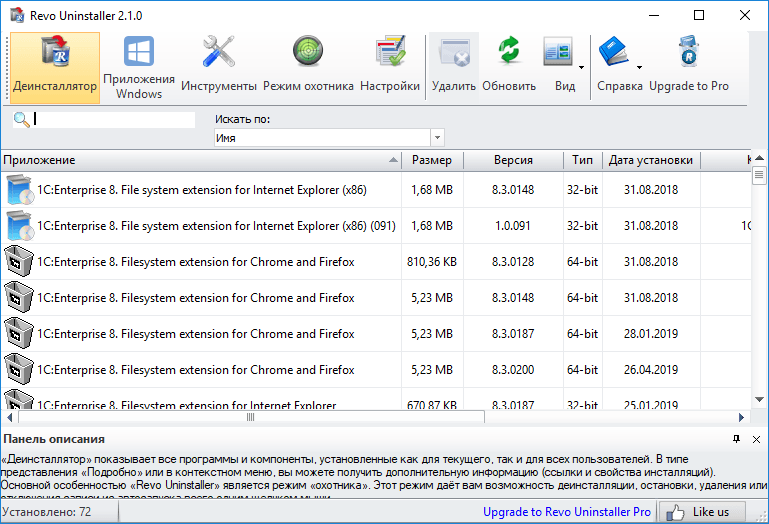Screen dimensions: 769x524
Task: Click the horizontal scrollbar left arrow
Action: pyautogui.click(x=9, y=418)
